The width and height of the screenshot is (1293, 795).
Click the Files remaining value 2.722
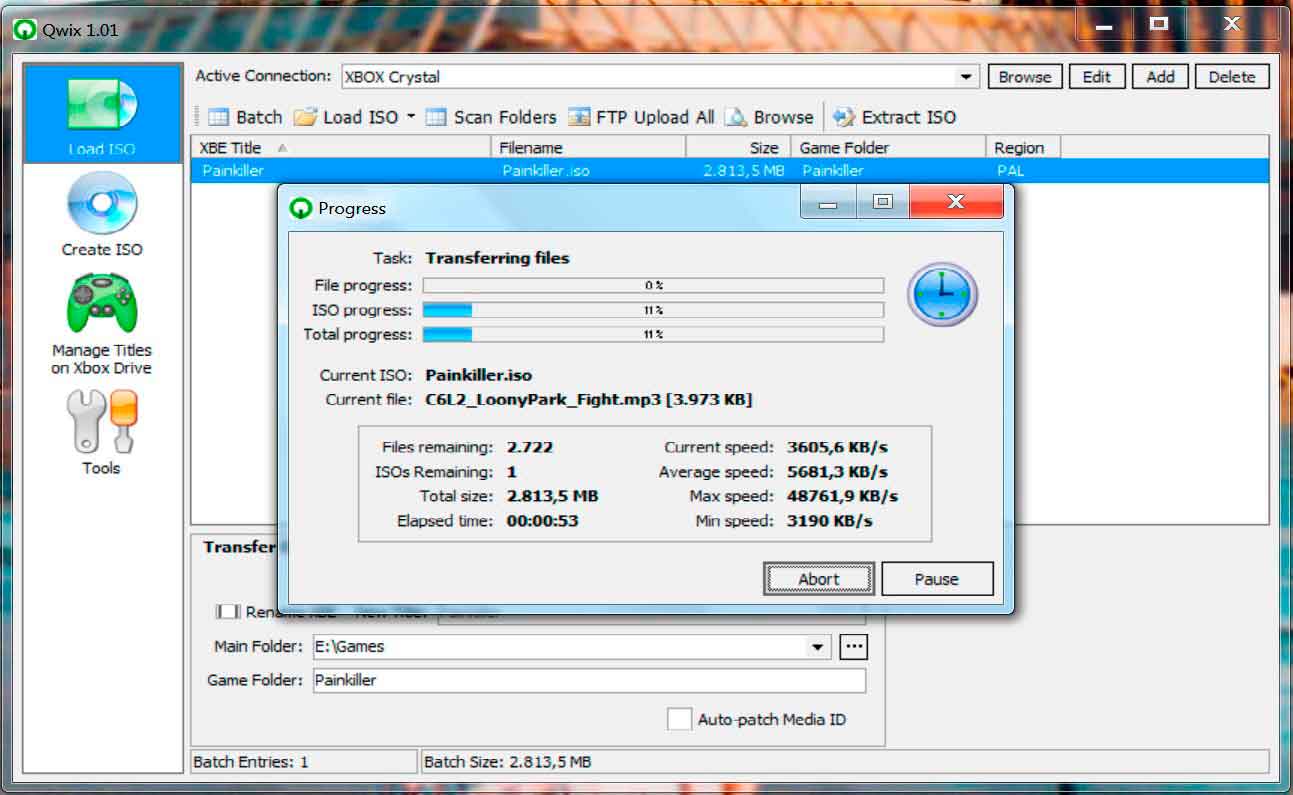tap(530, 448)
